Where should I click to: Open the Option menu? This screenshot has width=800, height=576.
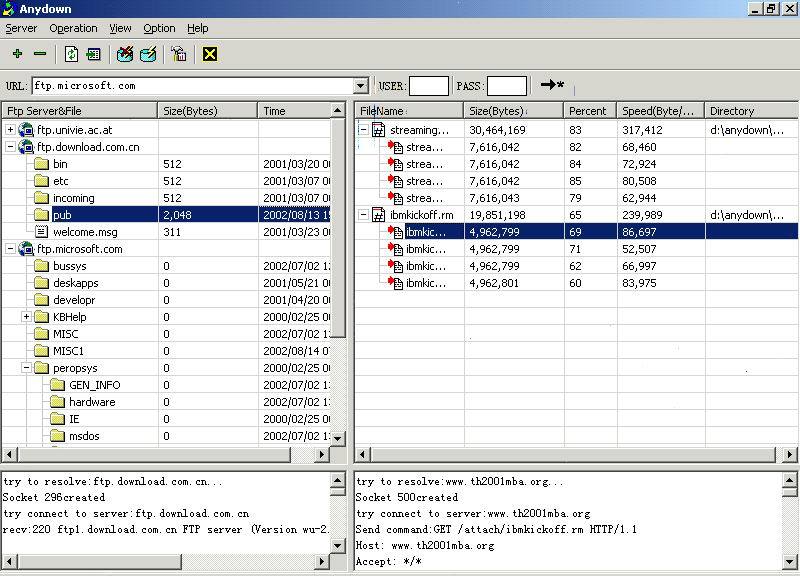[159, 29]
